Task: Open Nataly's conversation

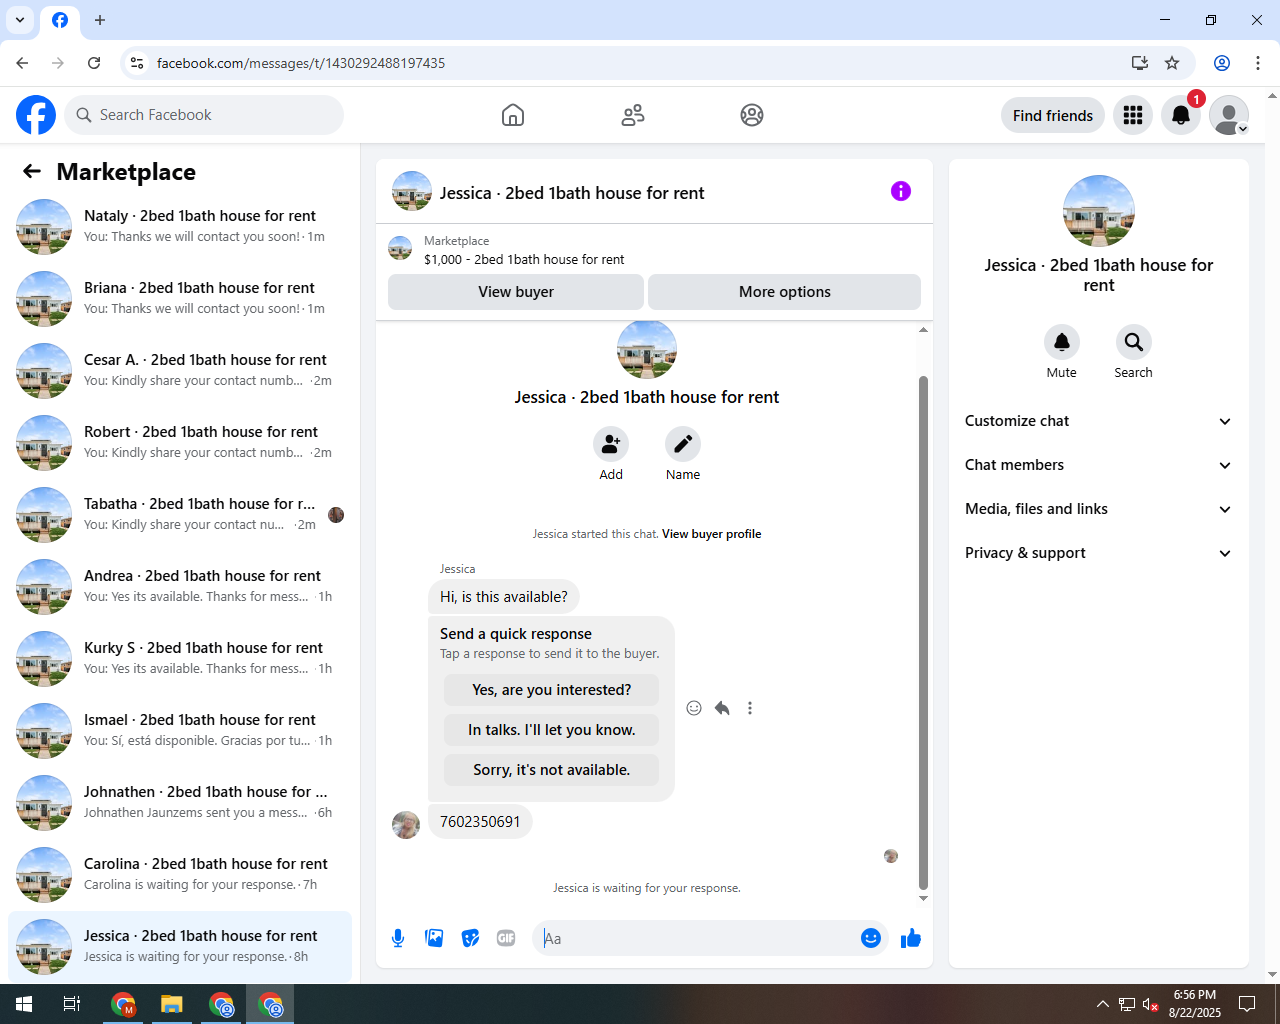Action: [x=180, y=226]
